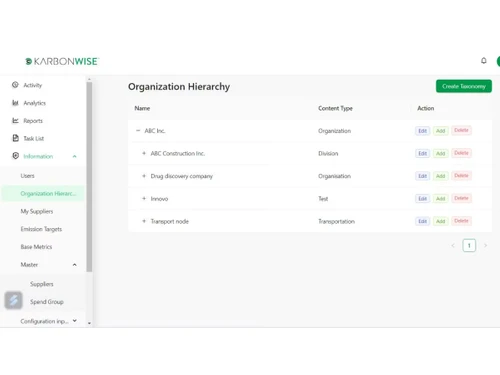The width and height of the screenshot is (500, 375).
Task: Click the sidebar vertical scrollbar
Action: tap(89, 177)
